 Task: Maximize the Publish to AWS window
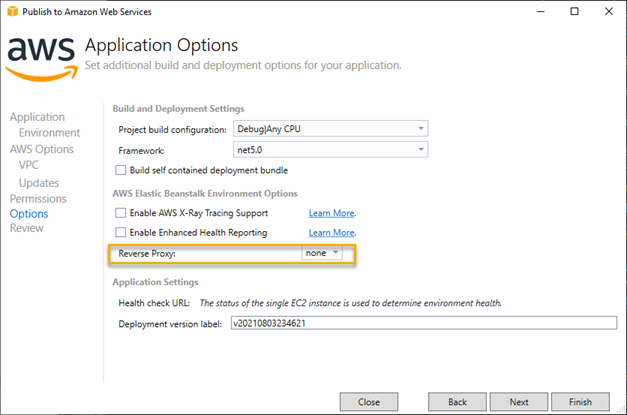point(574,11)
